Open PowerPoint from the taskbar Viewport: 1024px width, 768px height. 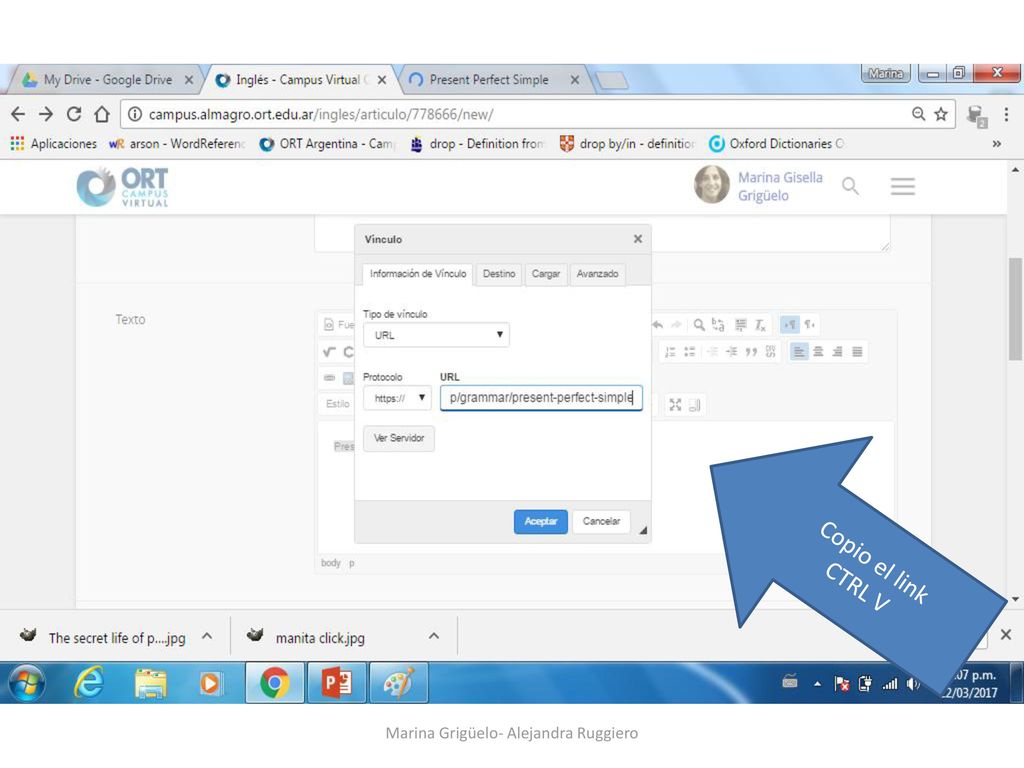336,683
